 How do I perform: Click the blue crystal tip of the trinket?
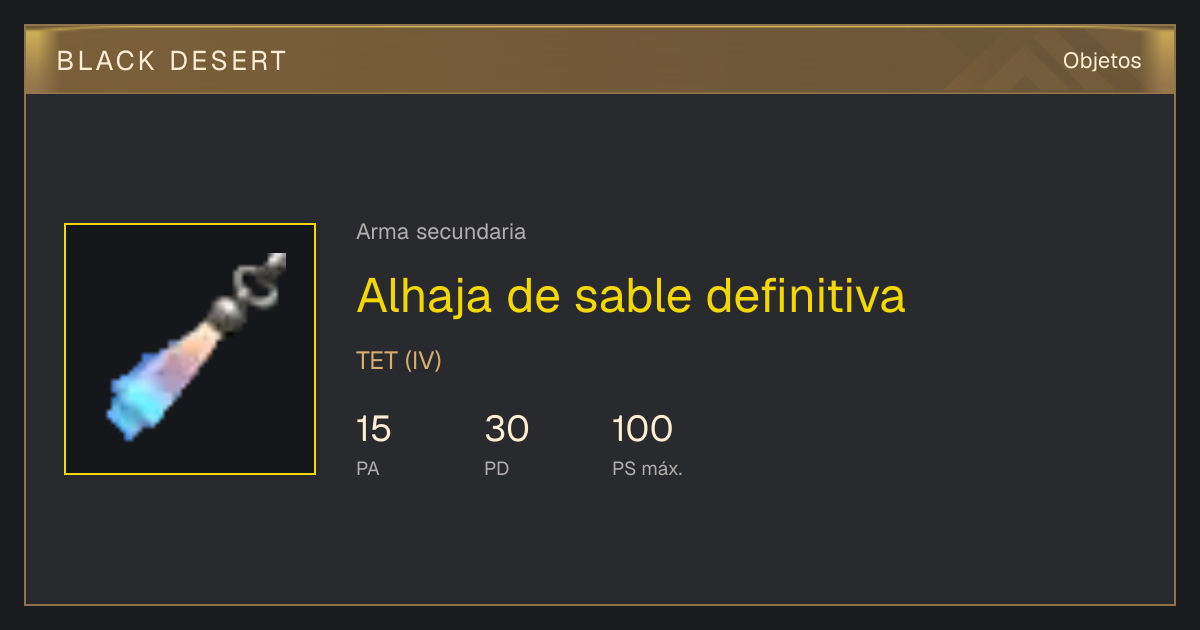134,402
